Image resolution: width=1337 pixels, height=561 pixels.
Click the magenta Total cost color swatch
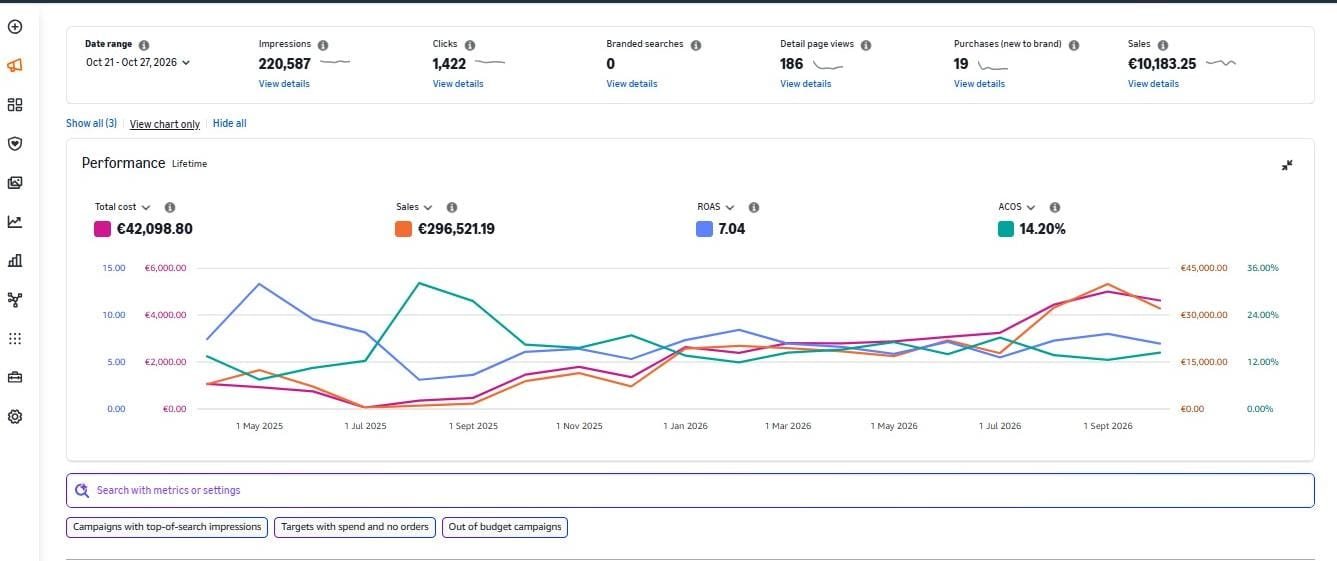[x=102, y=229]
